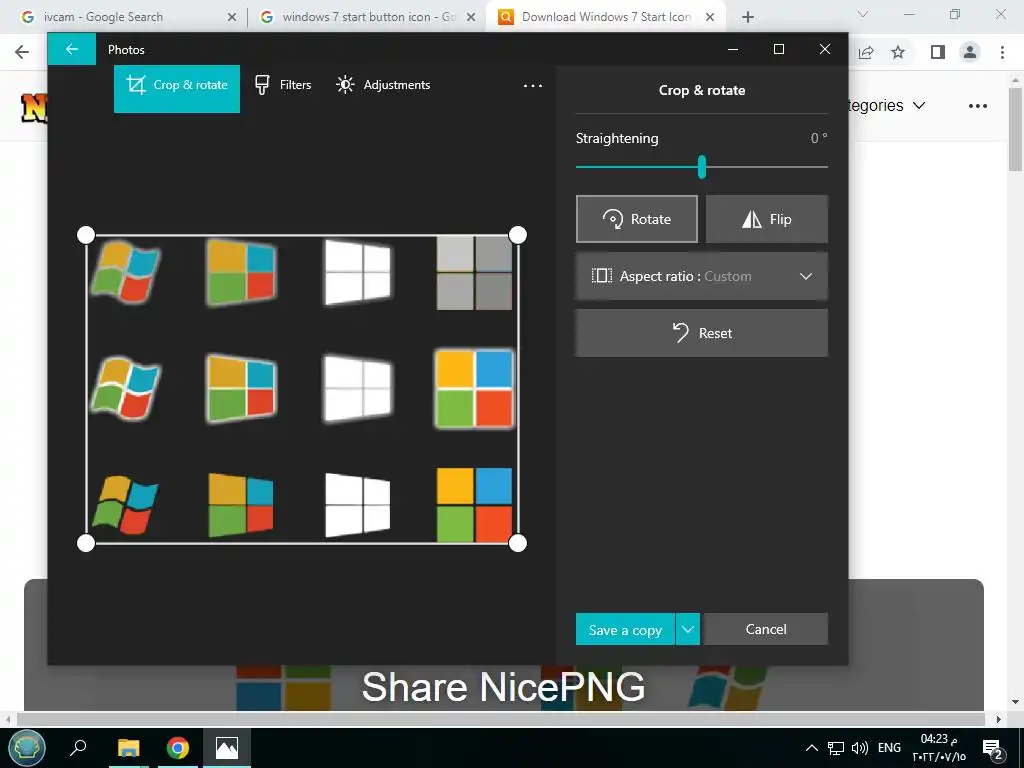Cancel the photo edit
1024x768 pixels.
(x=766, y=629)
